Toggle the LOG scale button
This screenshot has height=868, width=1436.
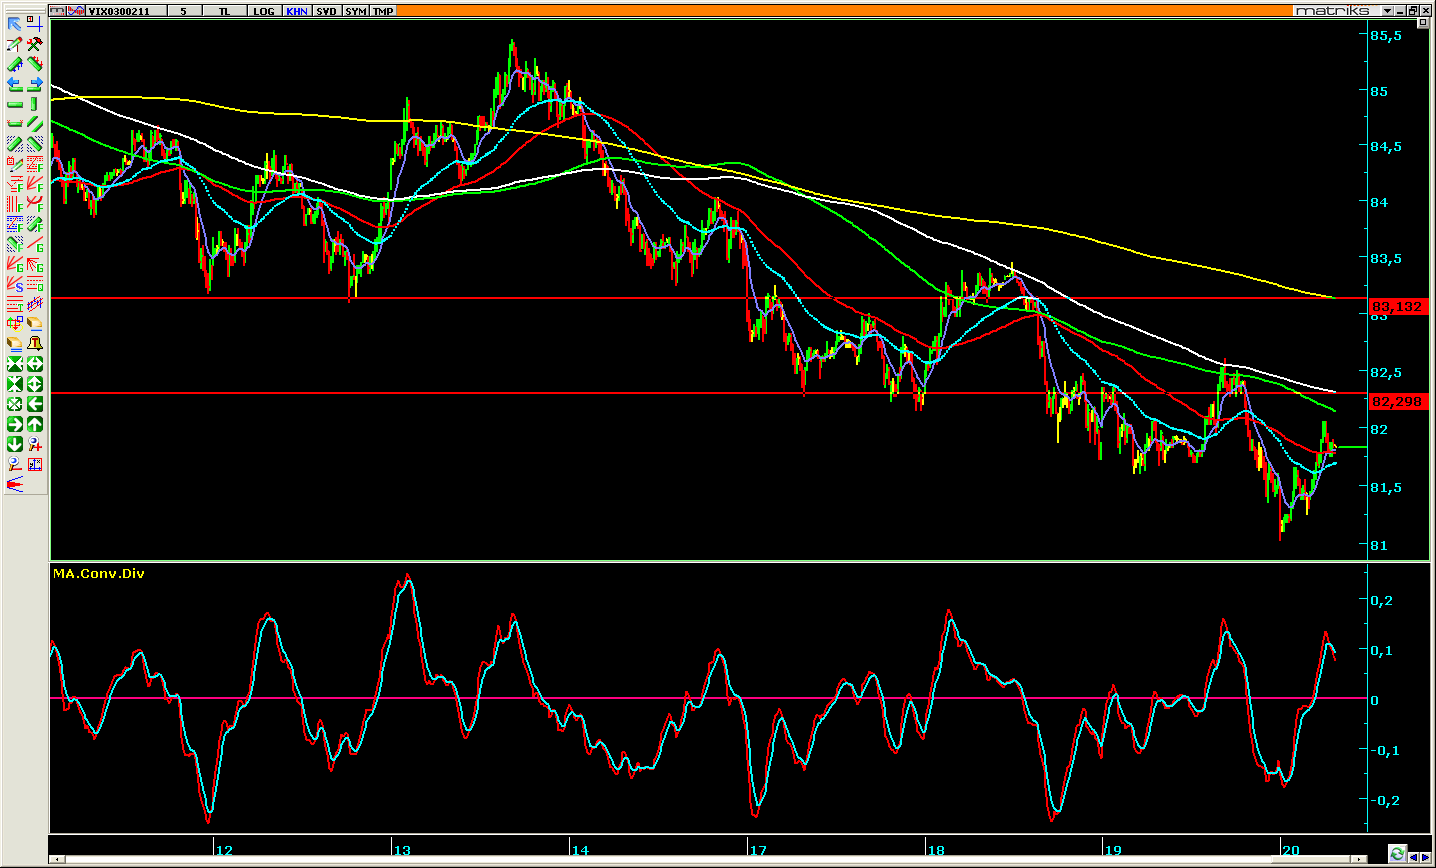[x=263, y=11]
